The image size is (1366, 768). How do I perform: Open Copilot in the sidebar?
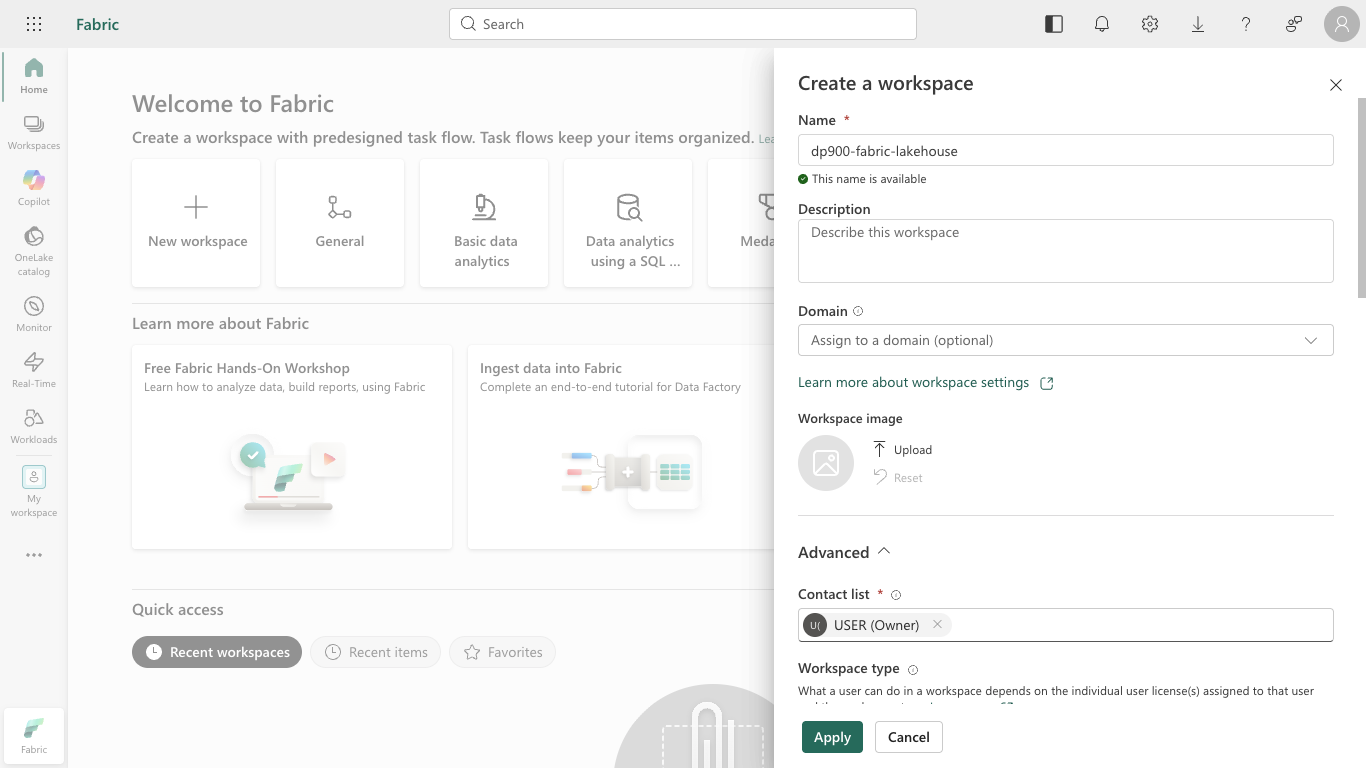34,188
